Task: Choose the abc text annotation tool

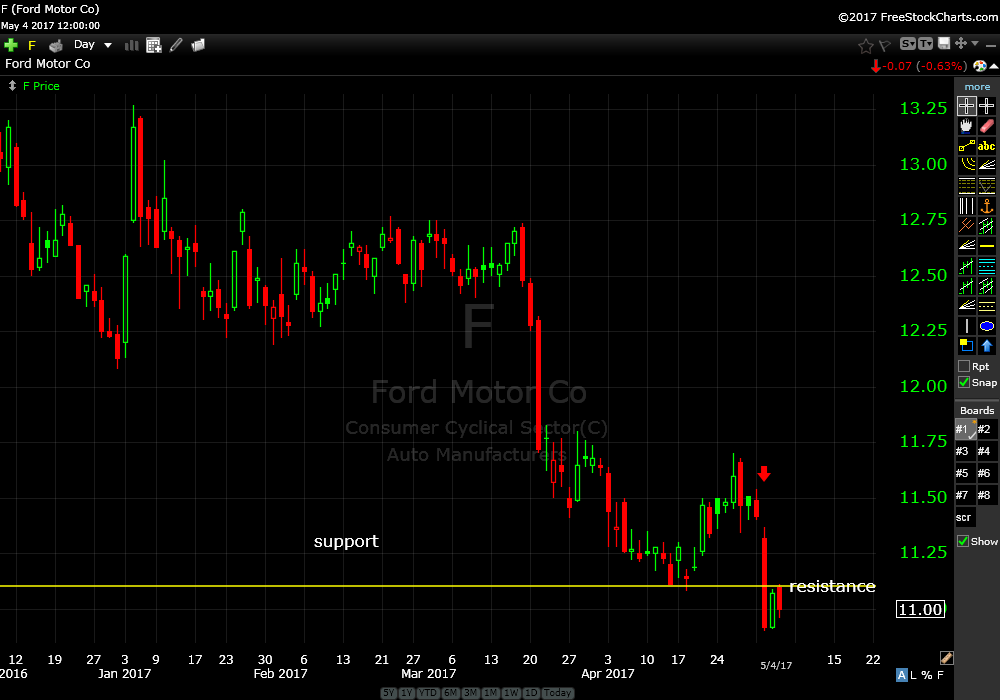Action: tap(987, 147)
